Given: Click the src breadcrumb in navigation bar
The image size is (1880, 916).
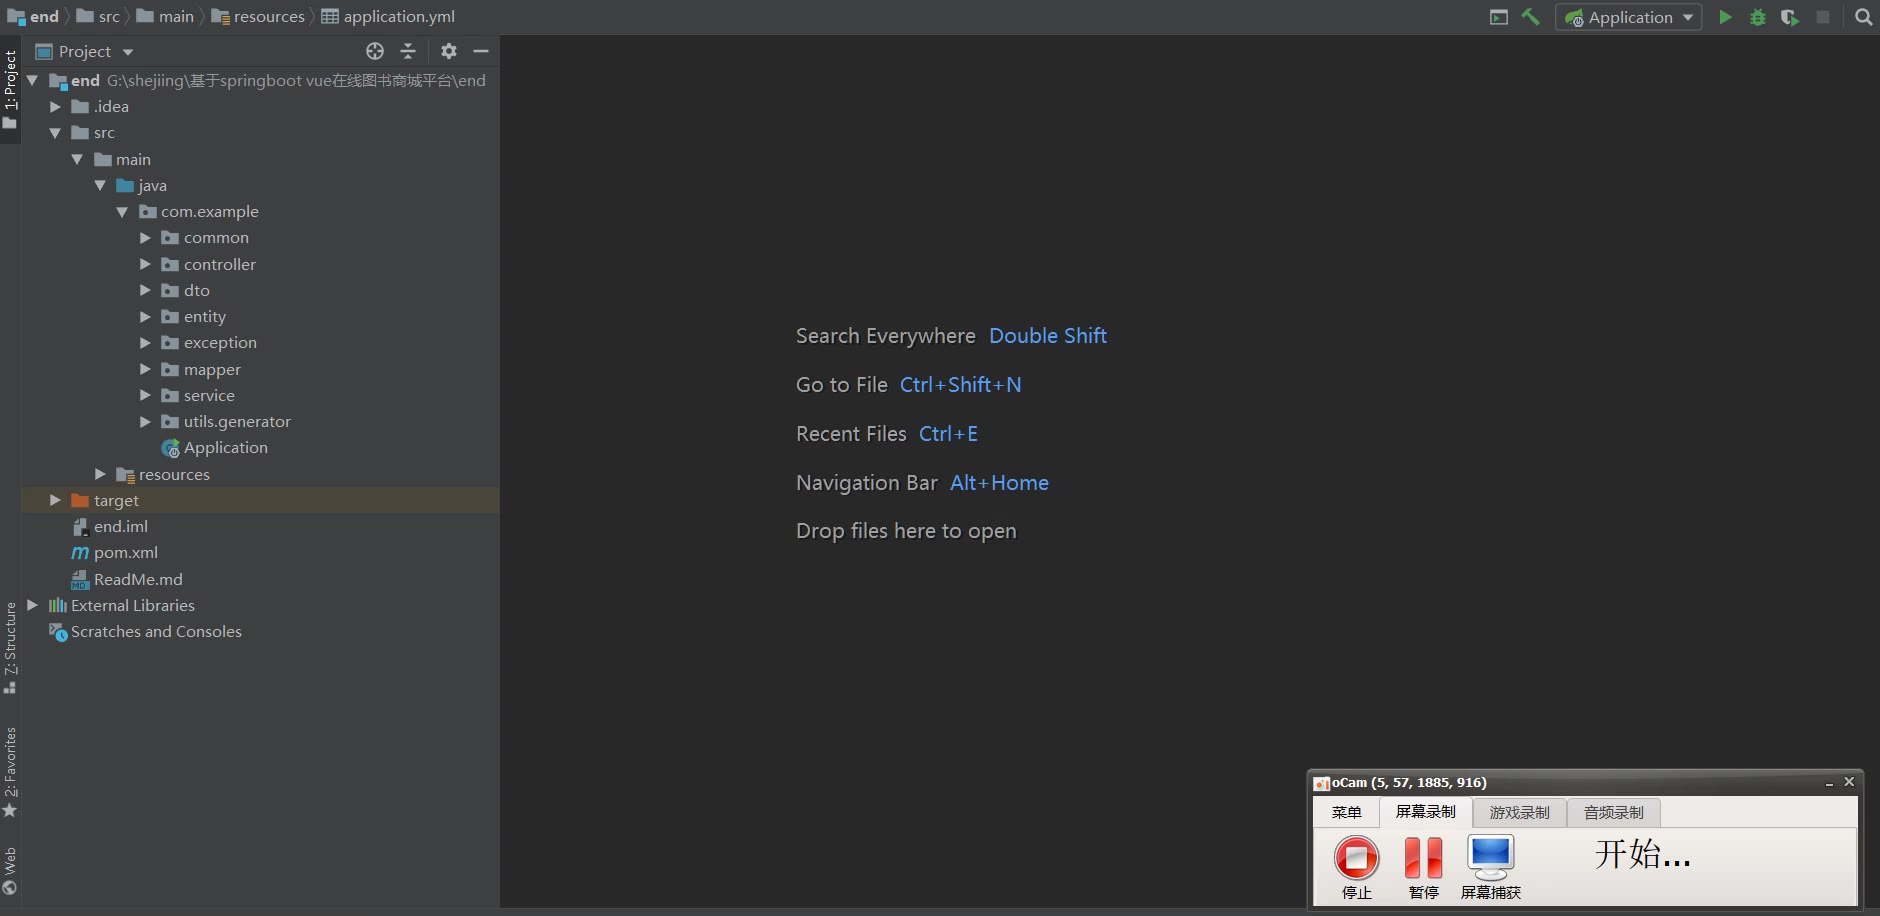Looking at the screenshot, I should pyautogui.click(x=98, y=16).
